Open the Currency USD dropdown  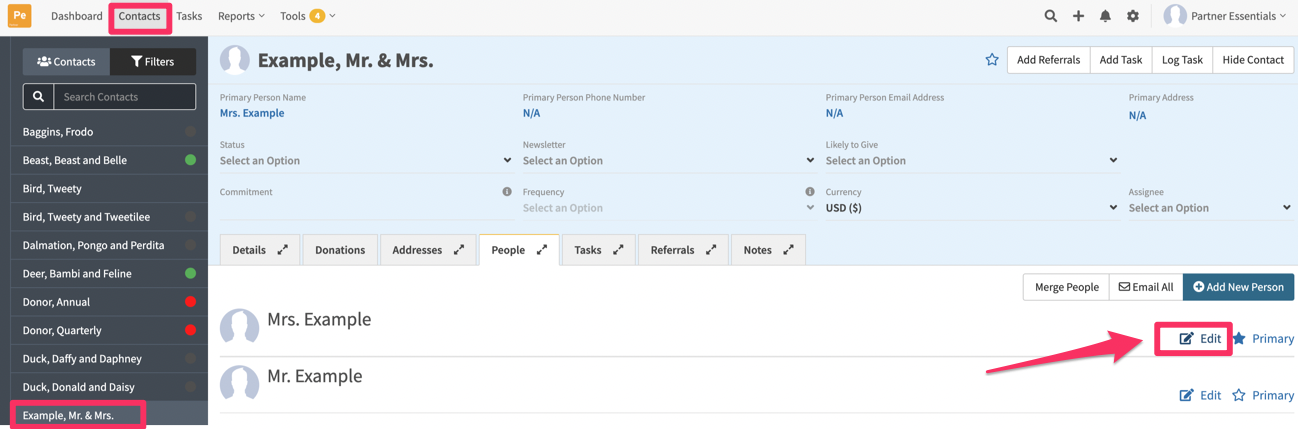pos(972,208)
